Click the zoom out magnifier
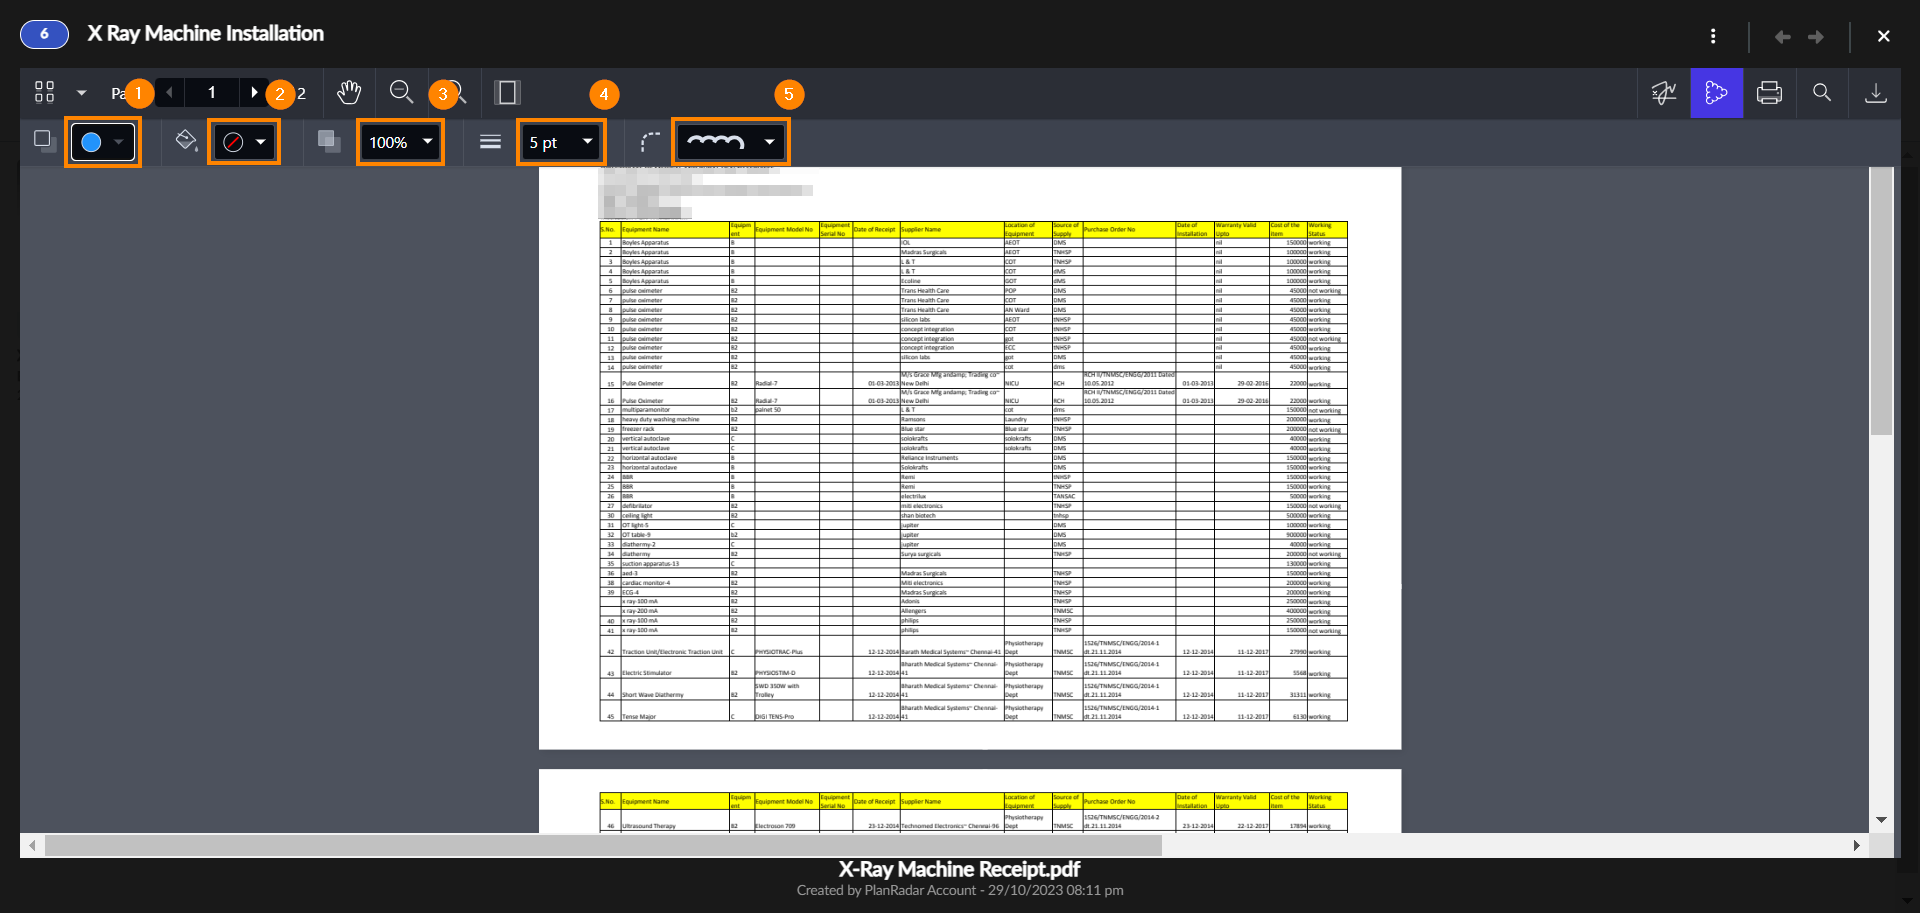The width and height of the screenshot is (1920, 913). (x=401, y=93)
